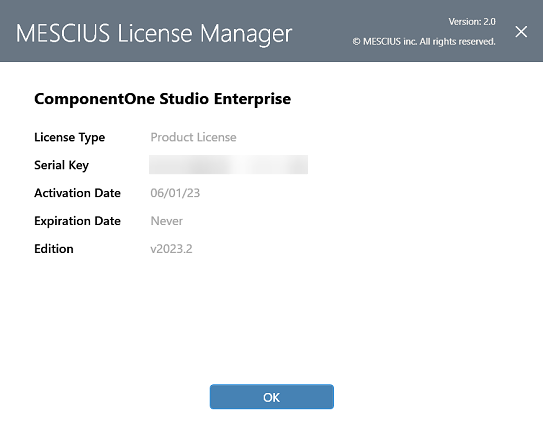Confirm with the OK button
The width and height of the screenshot is (543, 434).
coord(272,397)
